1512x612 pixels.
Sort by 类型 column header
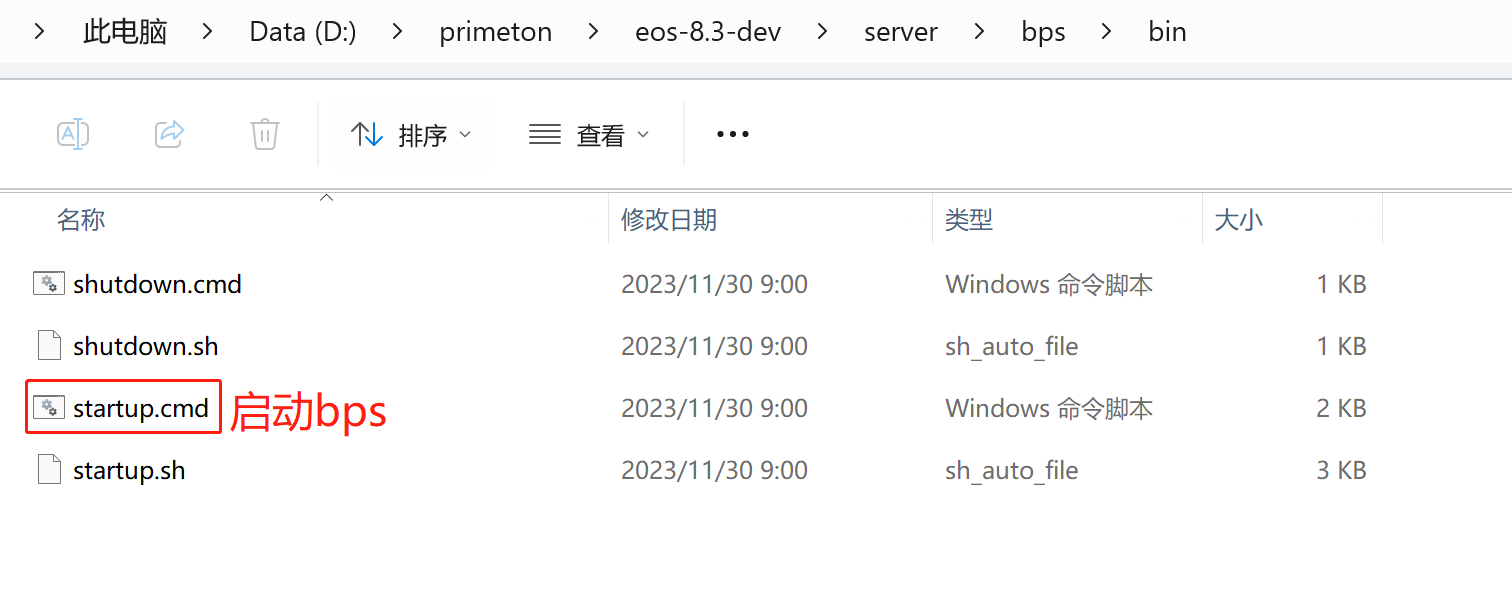(x=968, y=220)
